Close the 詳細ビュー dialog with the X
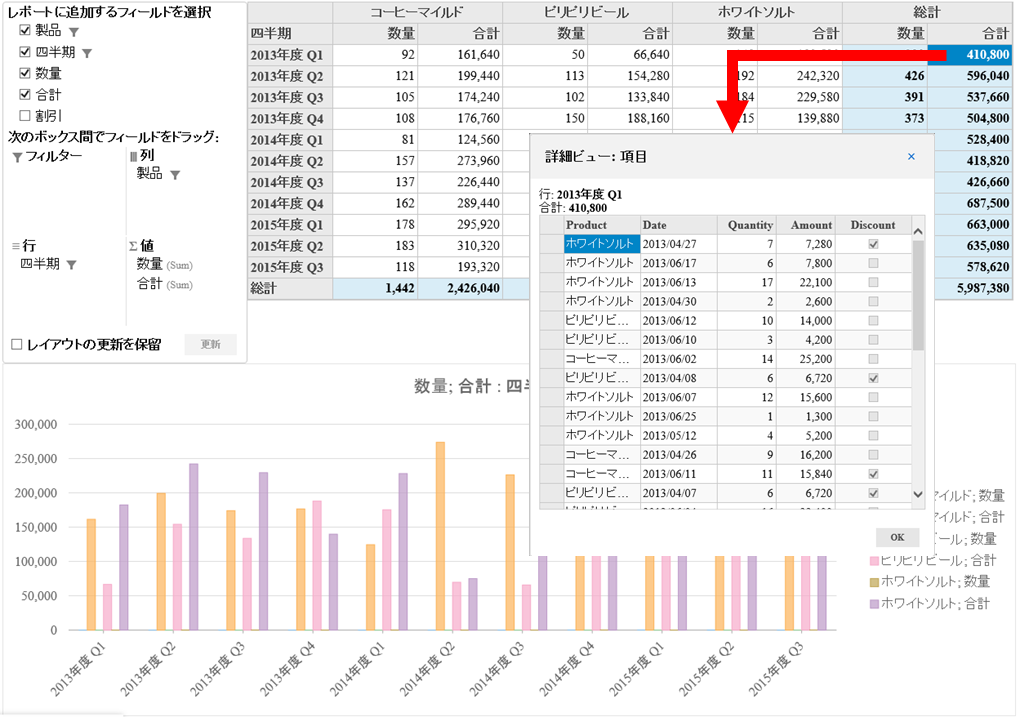The height and width of the screenshot is (717, 1020). click(911, 156)
